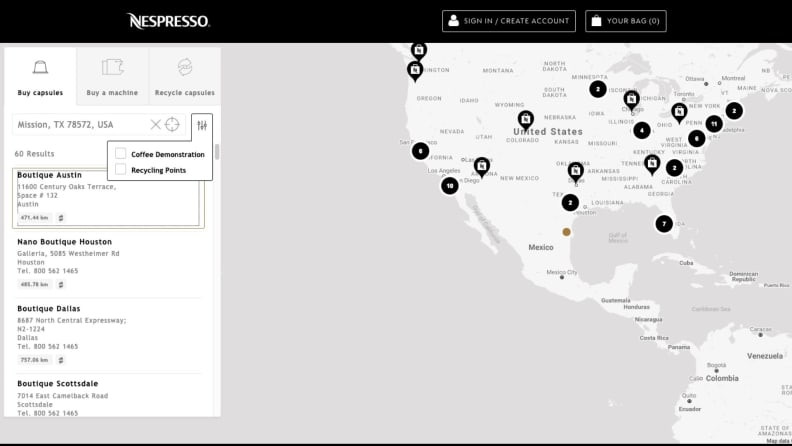Click the brown searched-location dot in Texas
The width and height of the screenshot is (792, 446).
(x=566, y=232)
